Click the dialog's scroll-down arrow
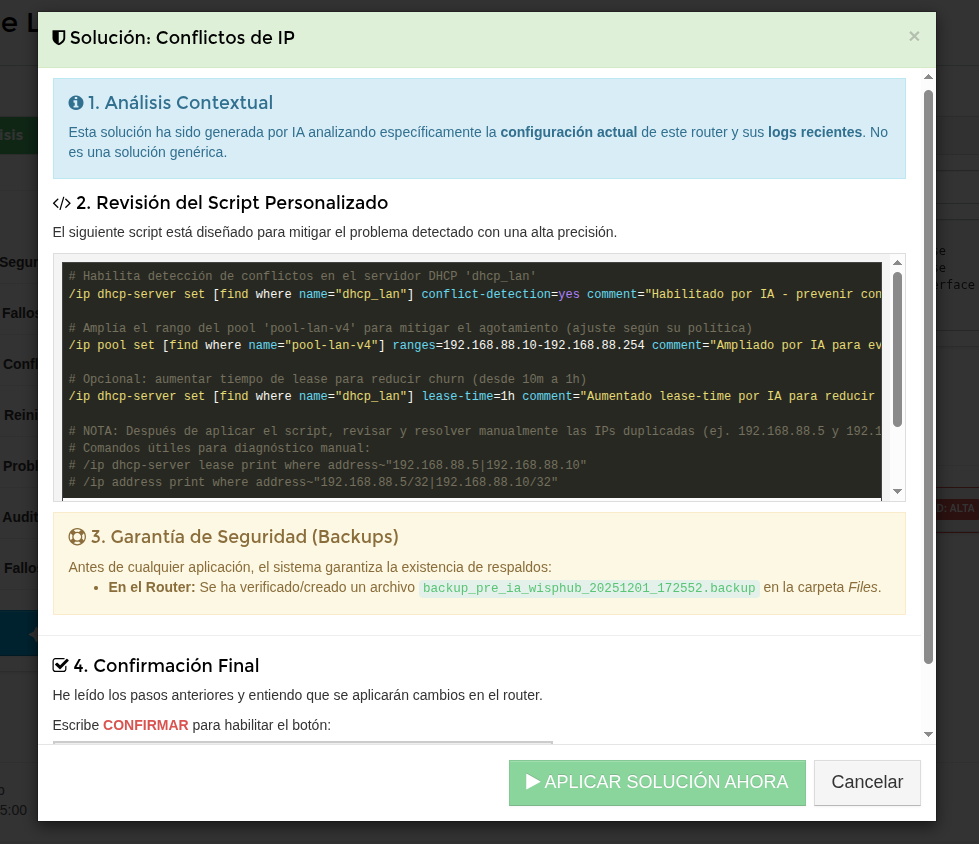Viewport: 979px width, 844px height. [928, 734]
